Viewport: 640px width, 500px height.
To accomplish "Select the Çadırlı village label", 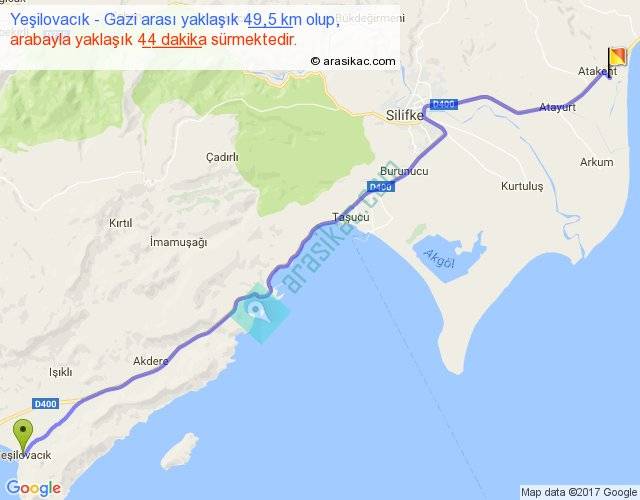I will click(x=222, y=157).
